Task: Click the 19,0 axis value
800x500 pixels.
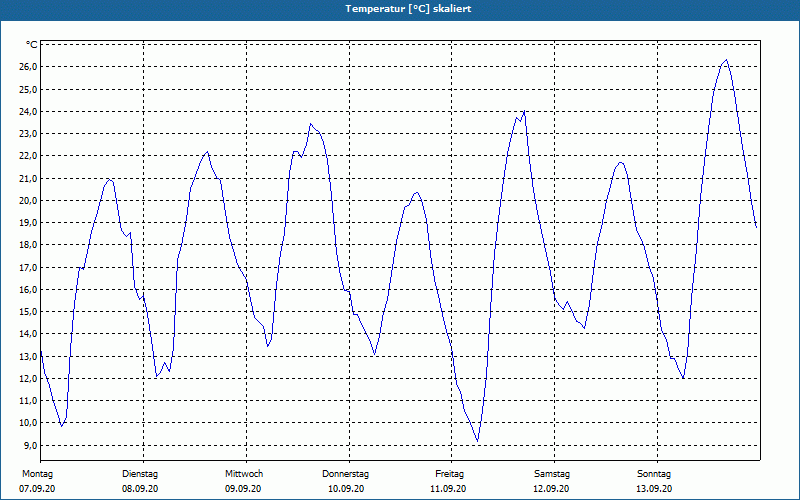Action: pos(29,223)
